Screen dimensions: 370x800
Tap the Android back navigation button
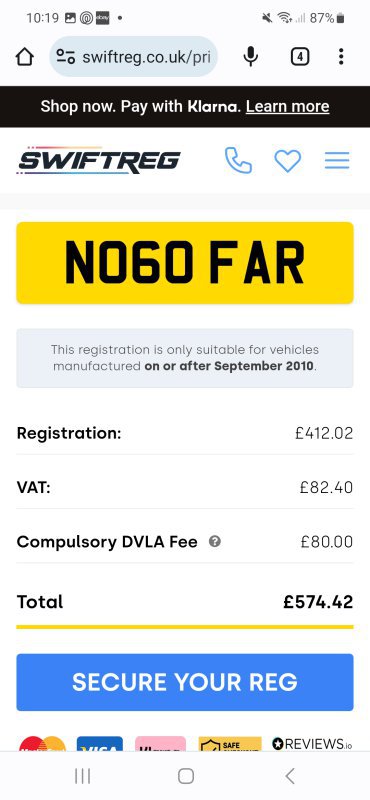pos(289,776)
